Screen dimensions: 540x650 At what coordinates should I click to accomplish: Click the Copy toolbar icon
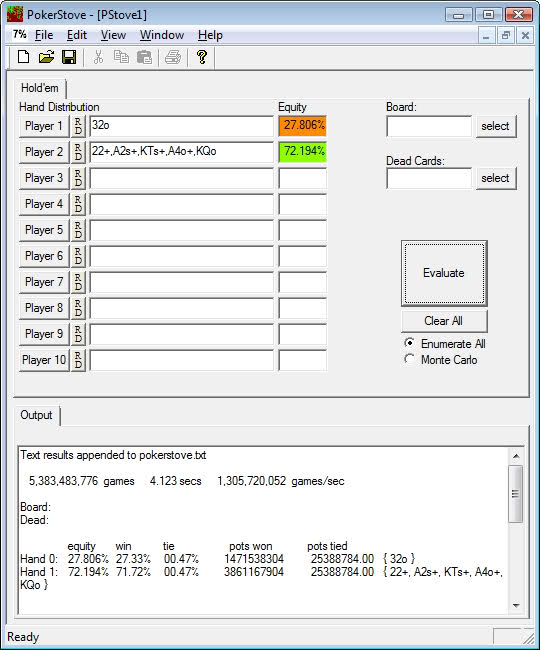coord(121,57)
